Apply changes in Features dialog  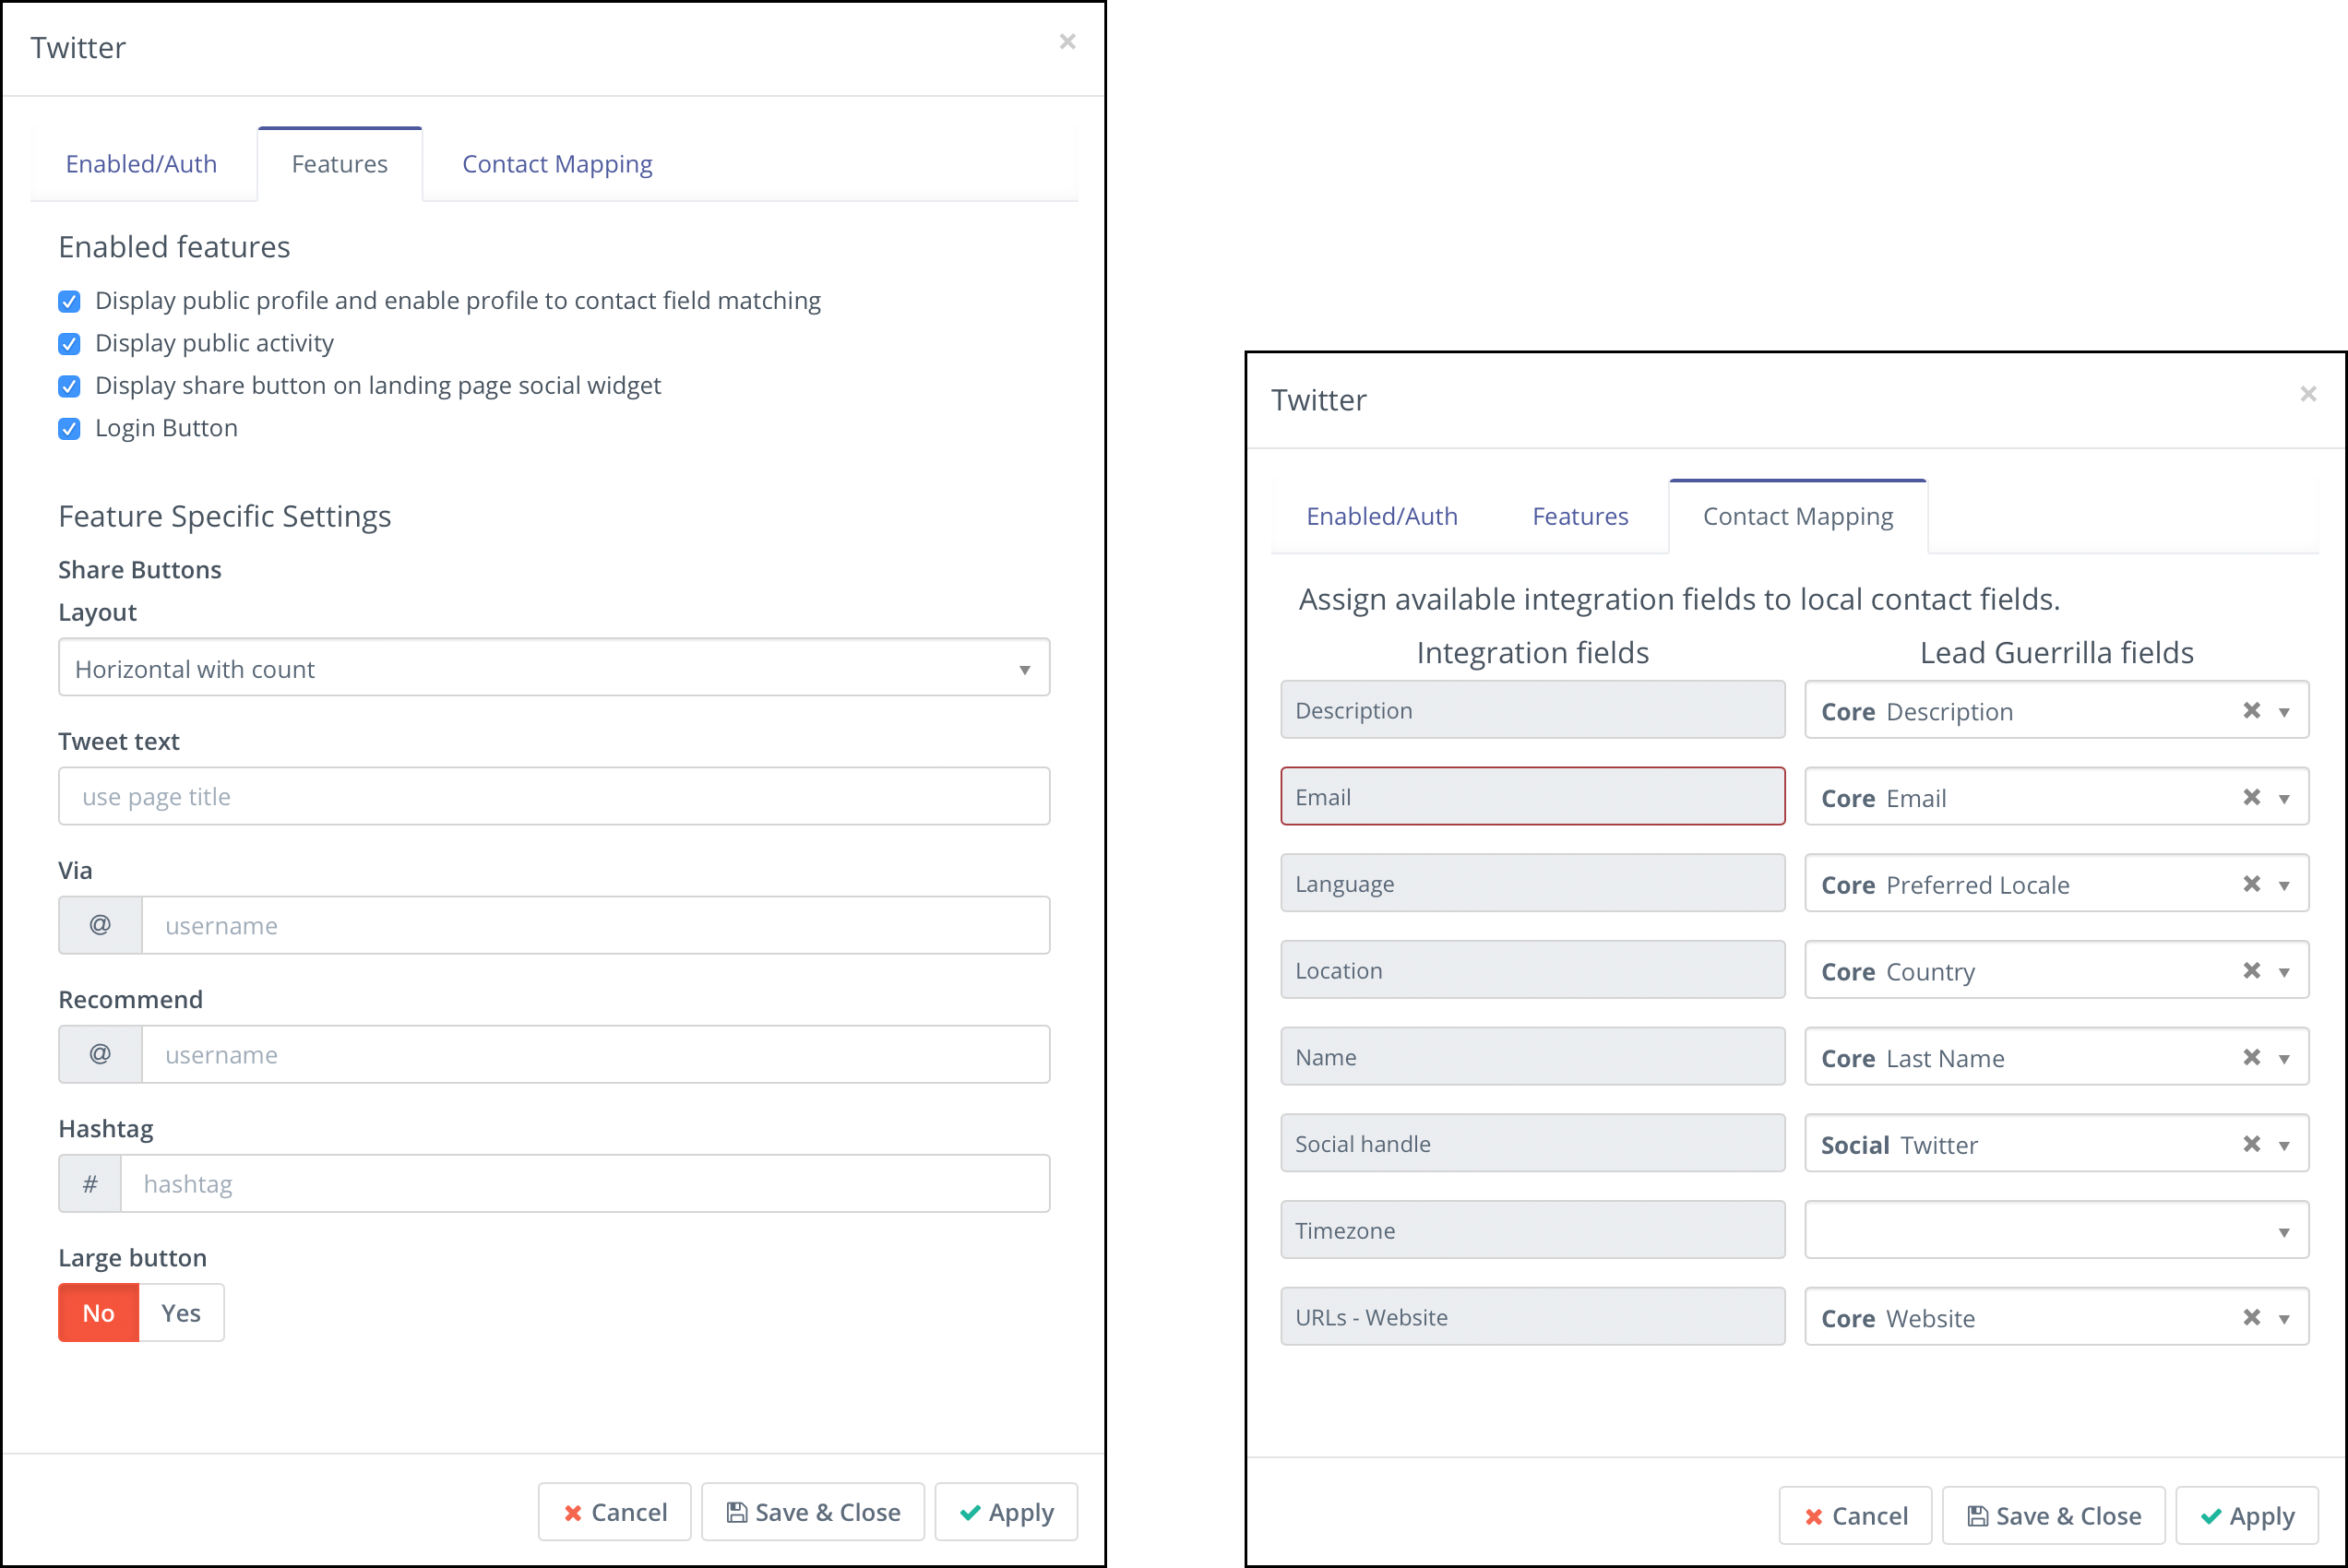coord(1006,1512)
